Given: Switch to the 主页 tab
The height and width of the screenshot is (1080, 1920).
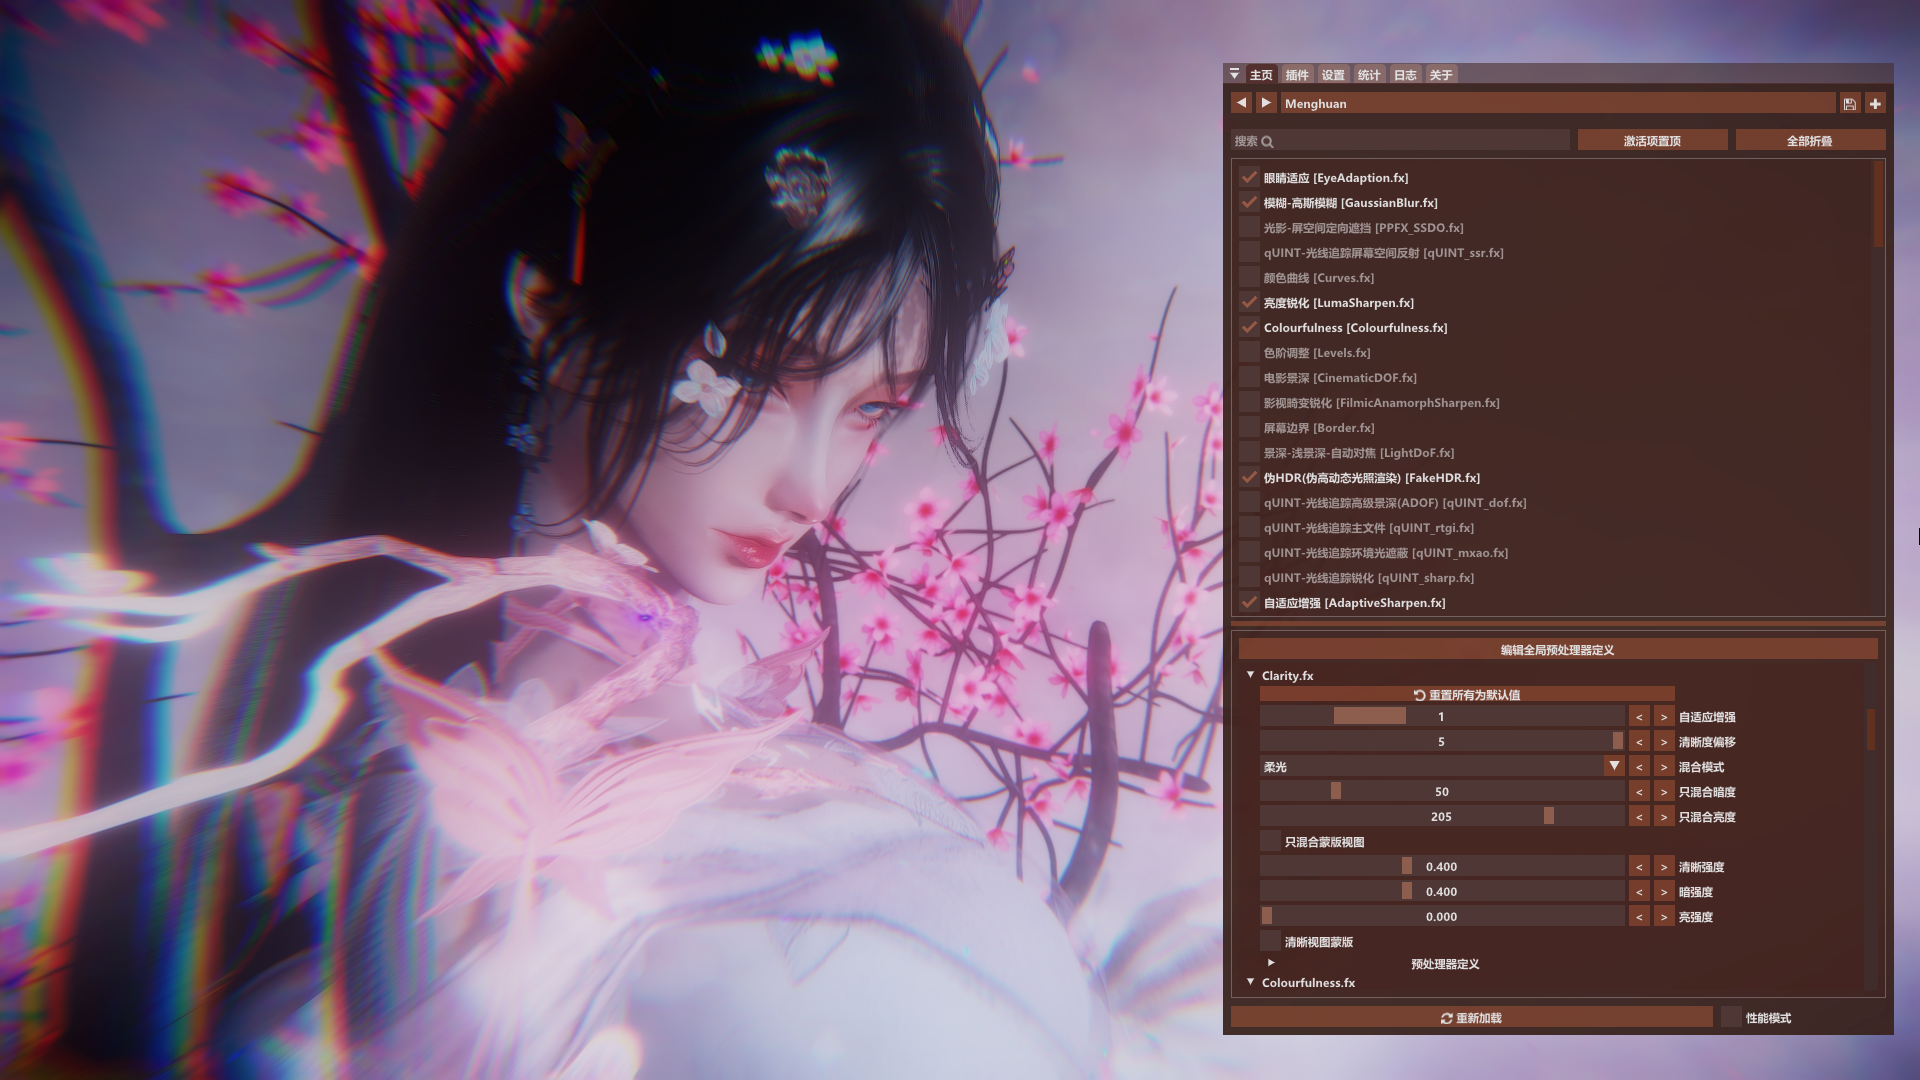Looking at the screenshot, I should [1261, 75].
